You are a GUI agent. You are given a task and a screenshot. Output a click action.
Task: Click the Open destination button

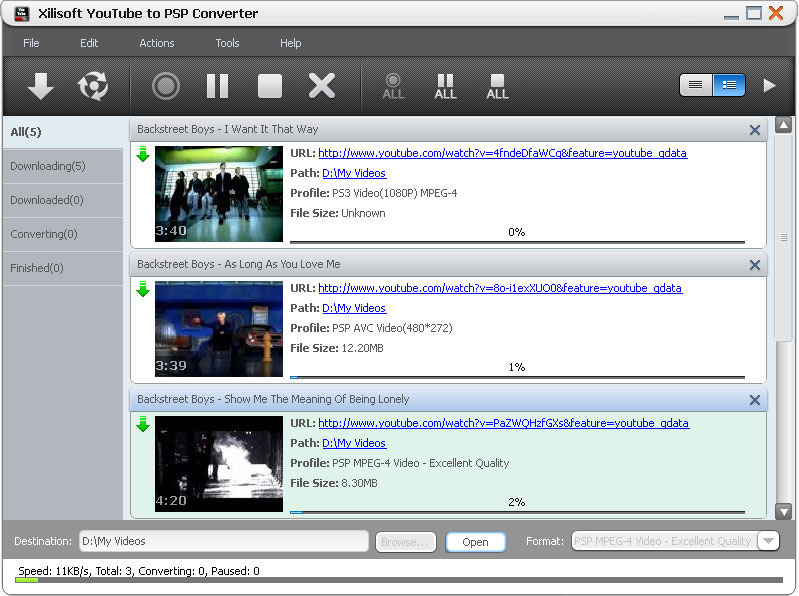coord(475,542)
